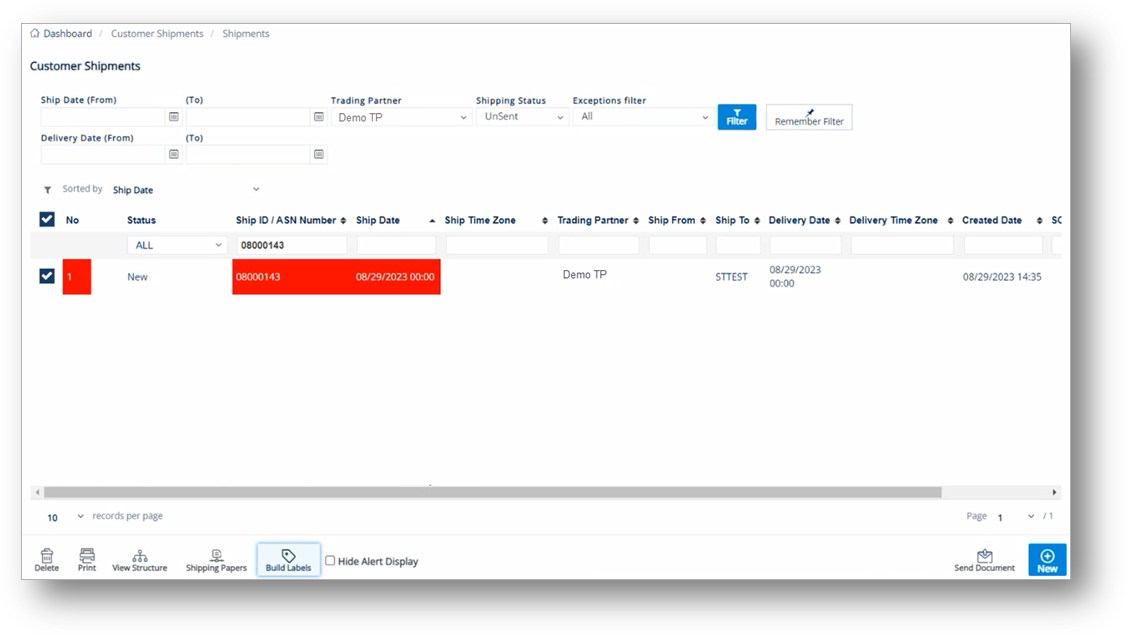Open Shipping Papers icon
Image resolution: width=1126 pixels, height=635 pixels.
click(x=216, y=556)
